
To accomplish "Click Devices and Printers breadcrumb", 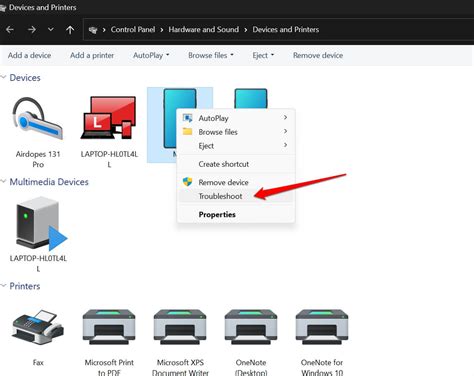I will [286, 30].
